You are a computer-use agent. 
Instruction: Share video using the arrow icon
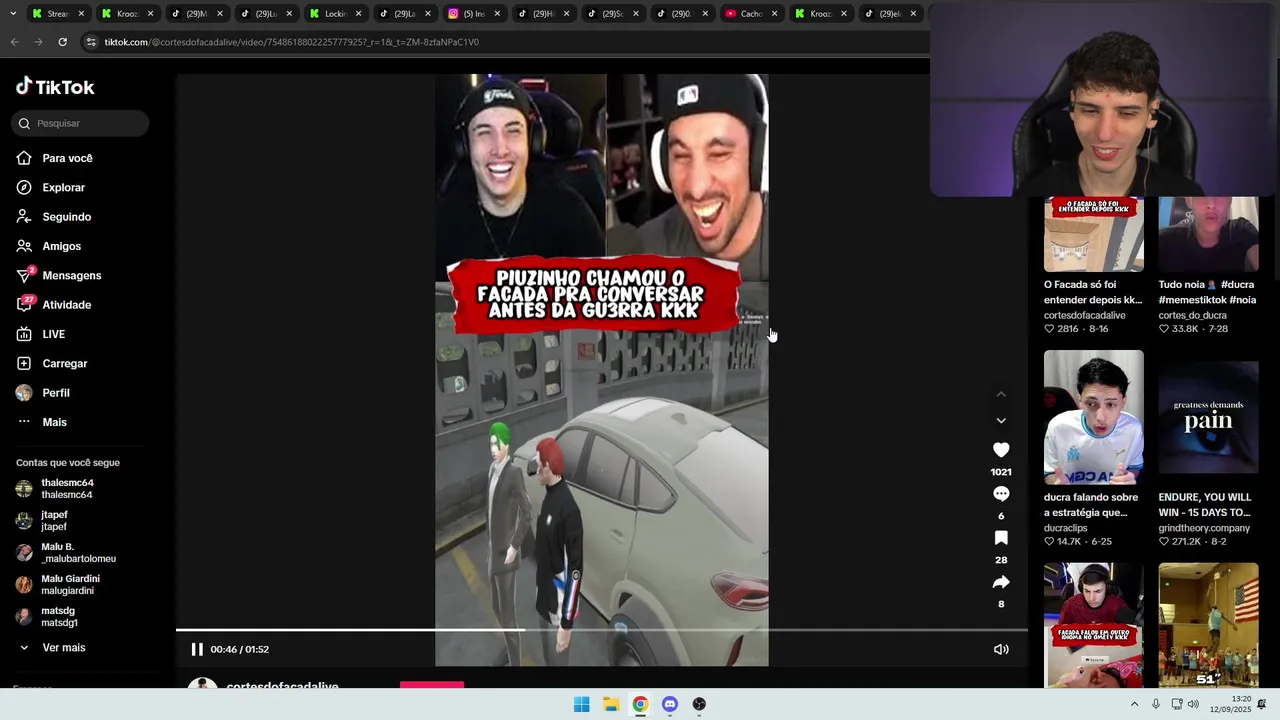(x=1001, y=582)
